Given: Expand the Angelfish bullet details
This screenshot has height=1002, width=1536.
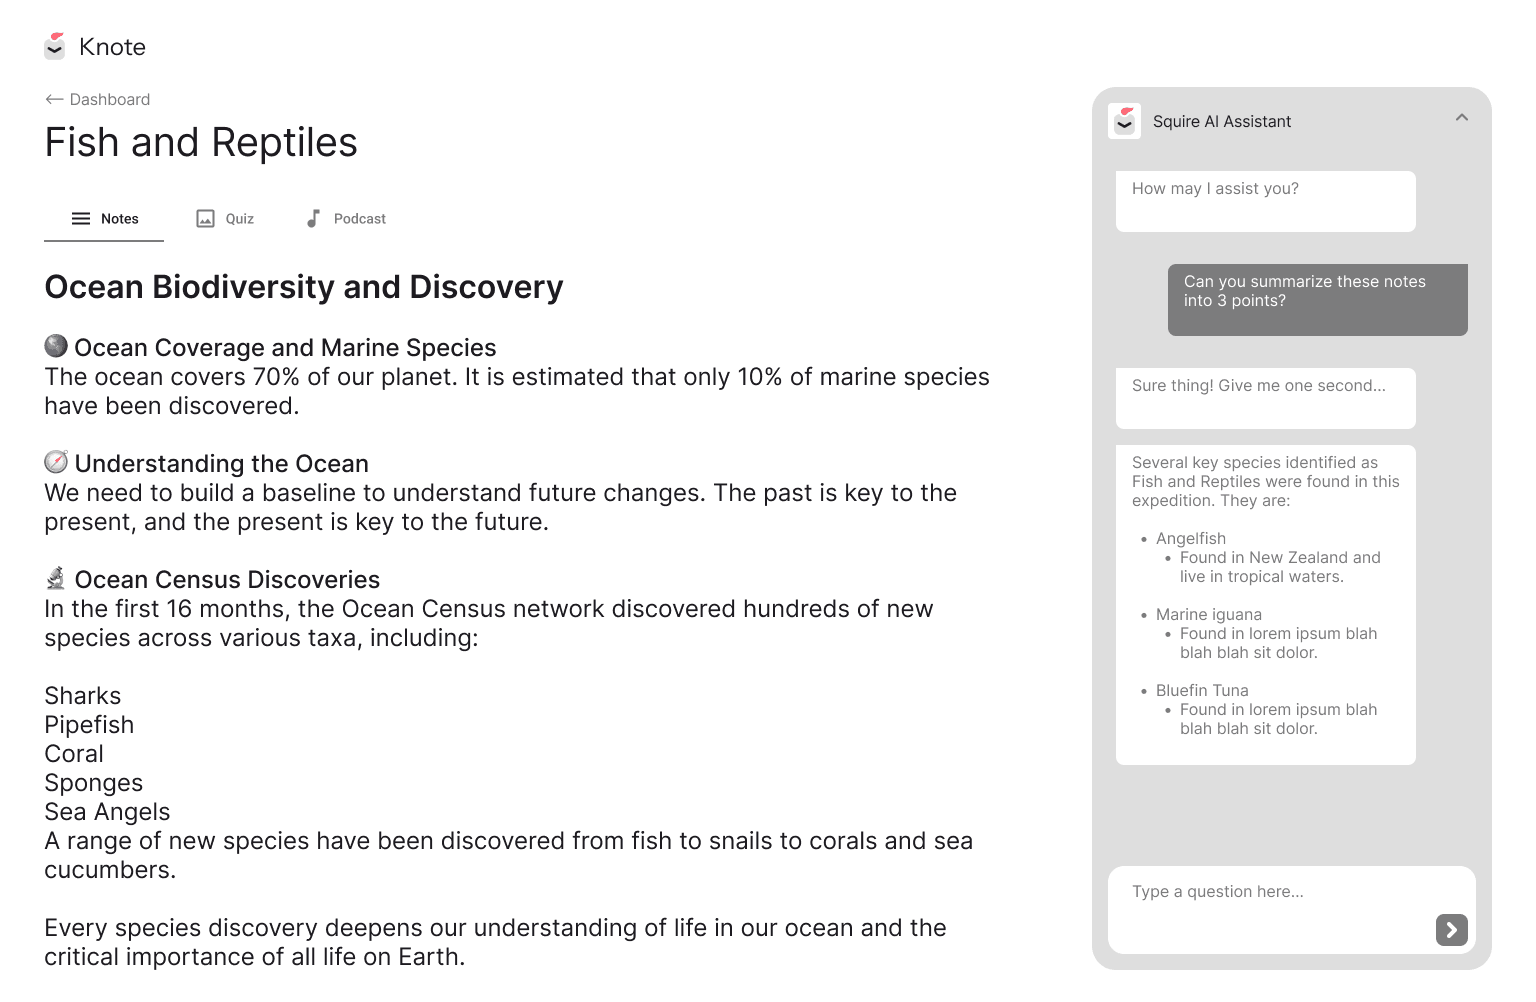Looking at the screenshot, I should pyautogui.click(x=1190, y=538).
